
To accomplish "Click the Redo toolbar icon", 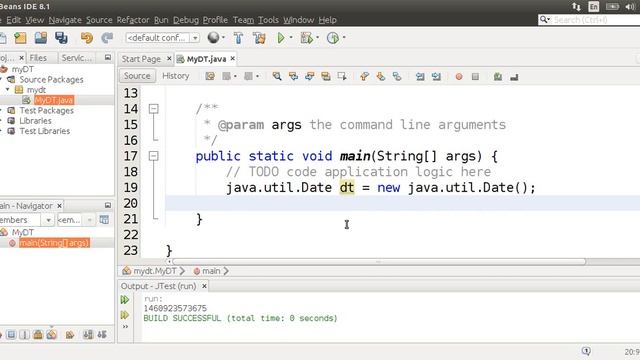I will (107, 38).
